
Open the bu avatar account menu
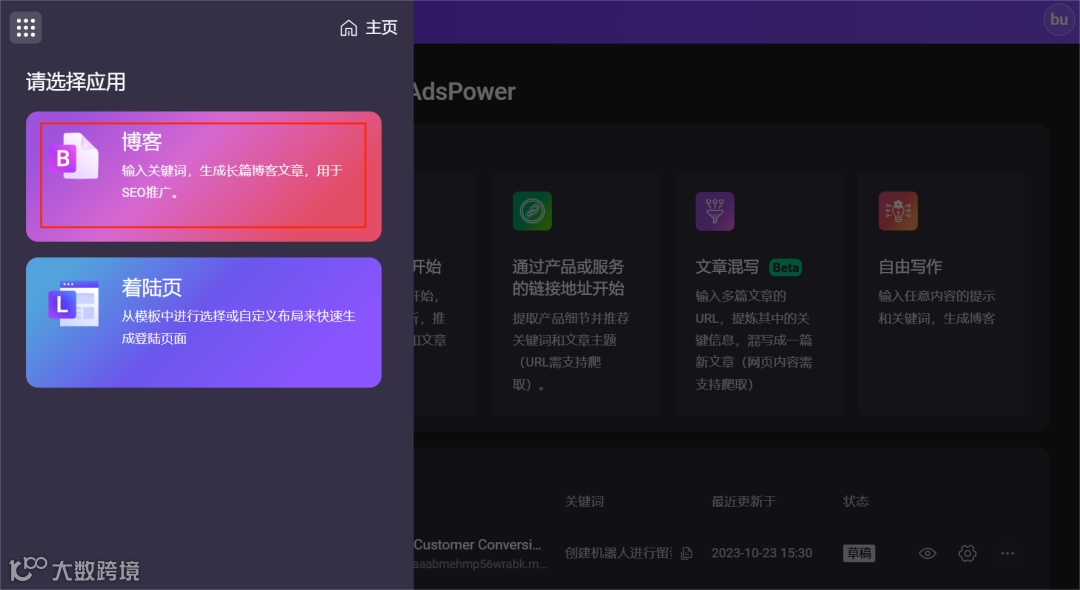click(x=1058, y=19)
